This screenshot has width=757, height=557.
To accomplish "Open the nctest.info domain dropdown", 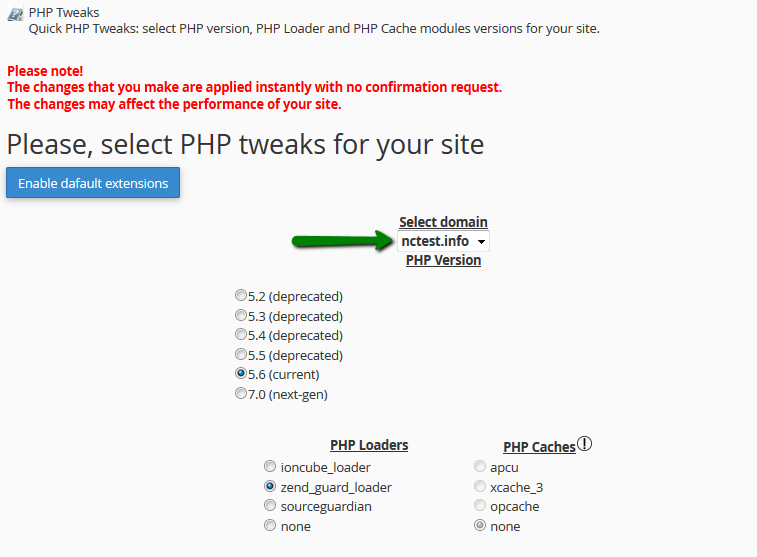I will click(443, 241).
